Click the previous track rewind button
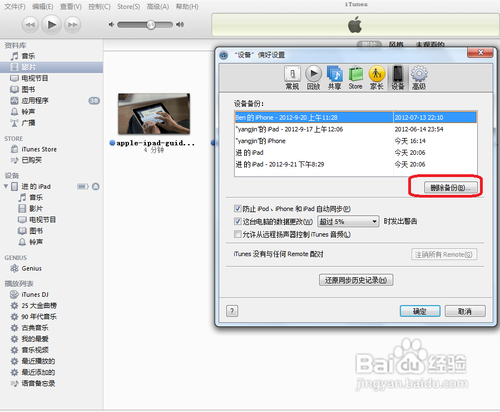500x412 pixels. tap(30, 25)
